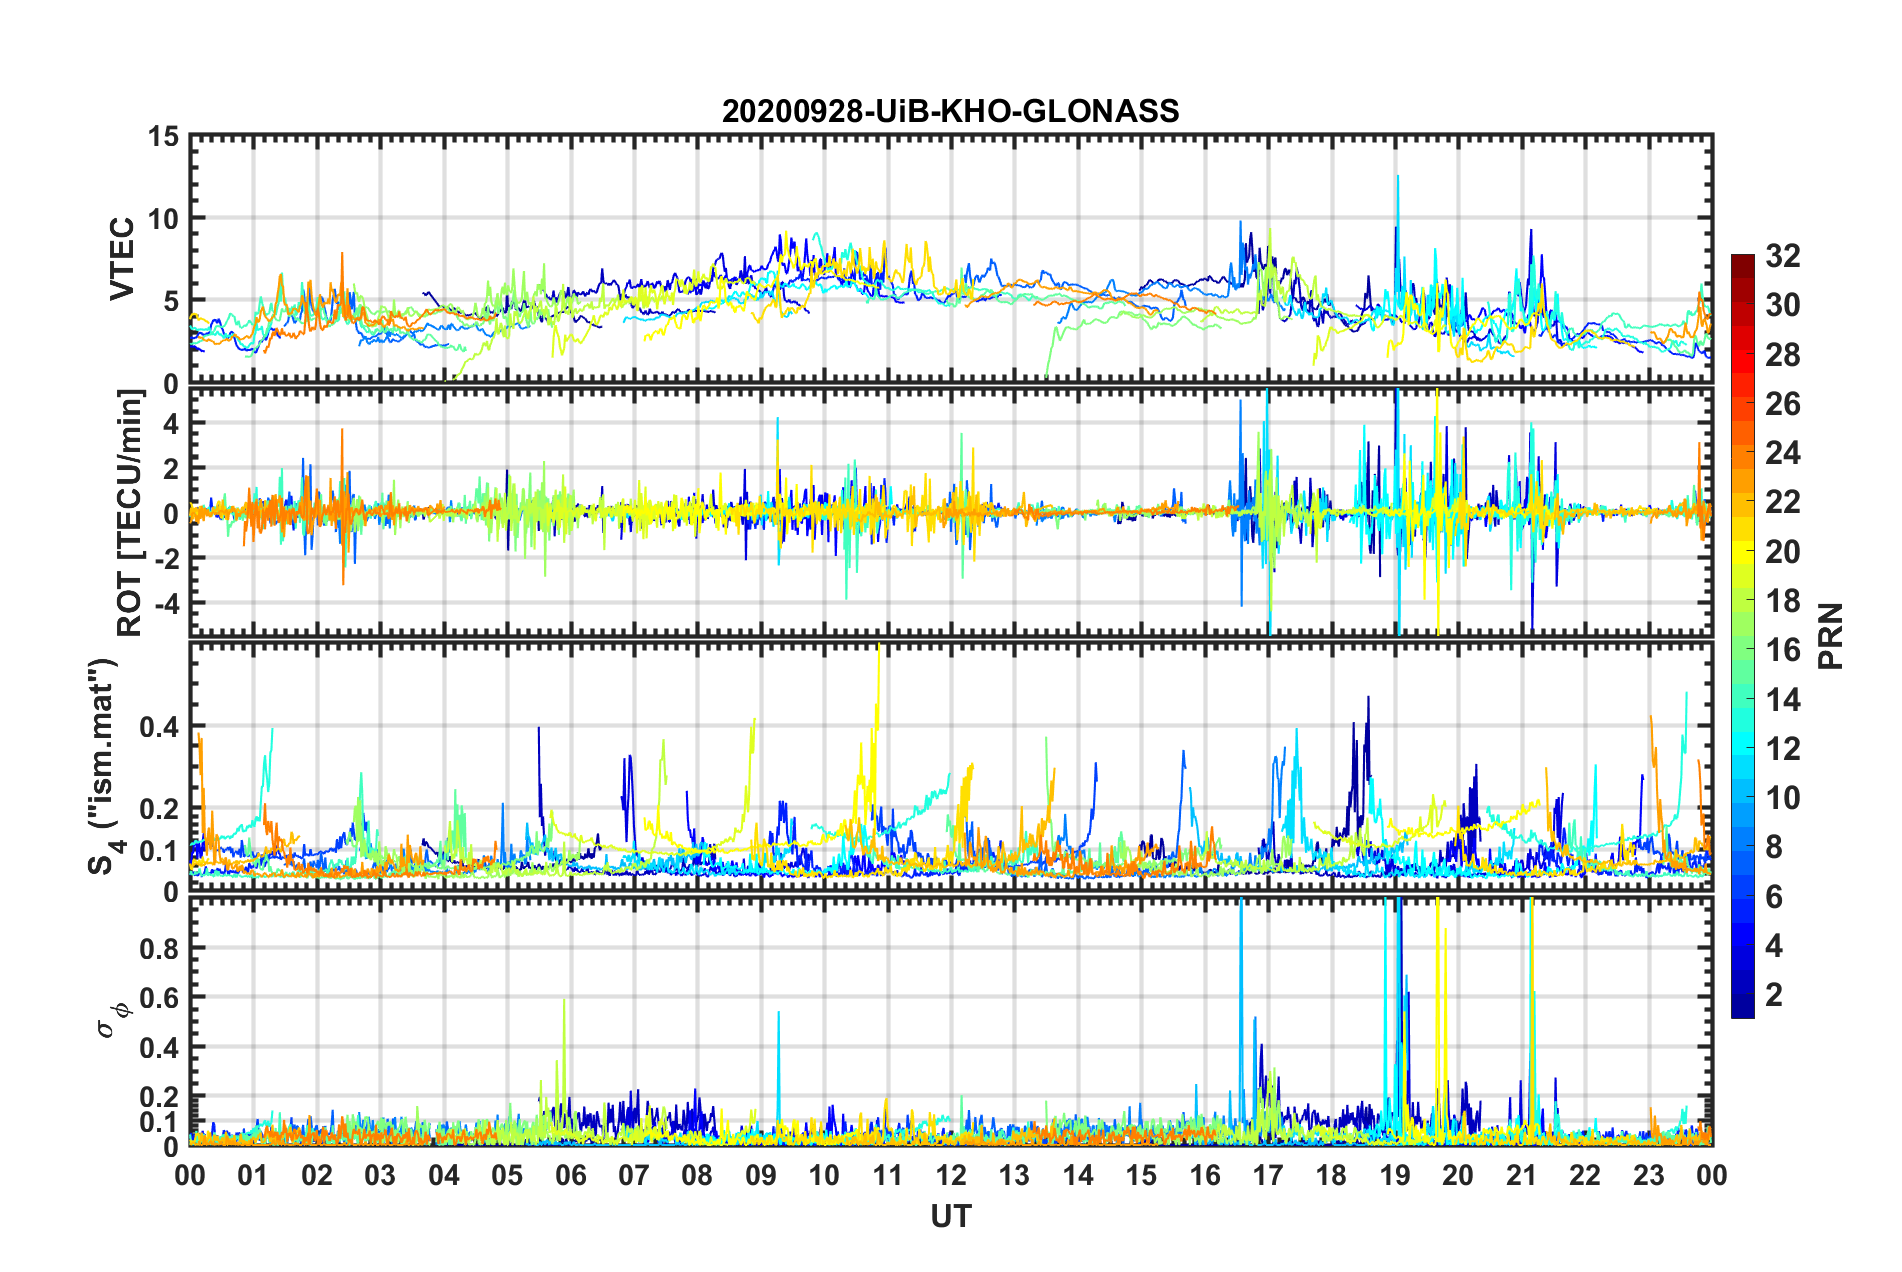Click x-axis tick label 11
Image resolution: width=1902 pixels, height=1272 pixels.
coord(888,1175)
